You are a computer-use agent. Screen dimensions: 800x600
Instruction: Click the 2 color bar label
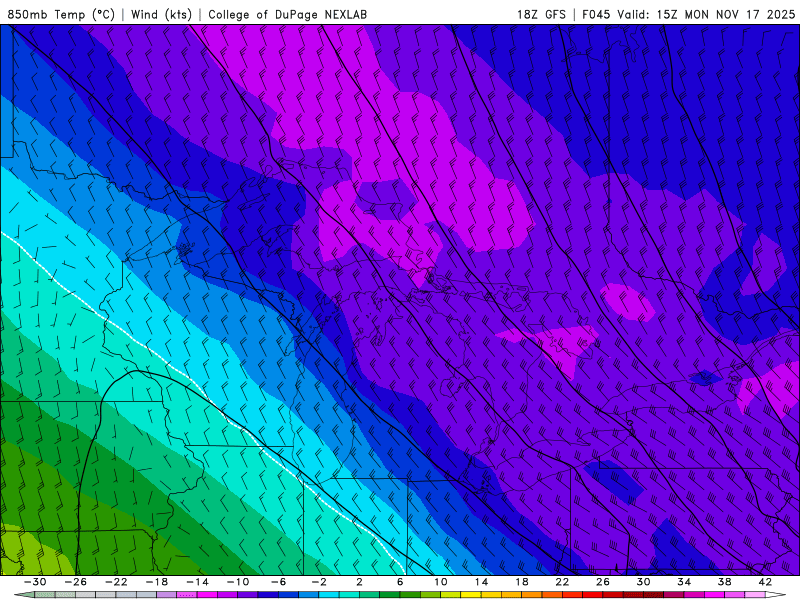pos(359,582)
